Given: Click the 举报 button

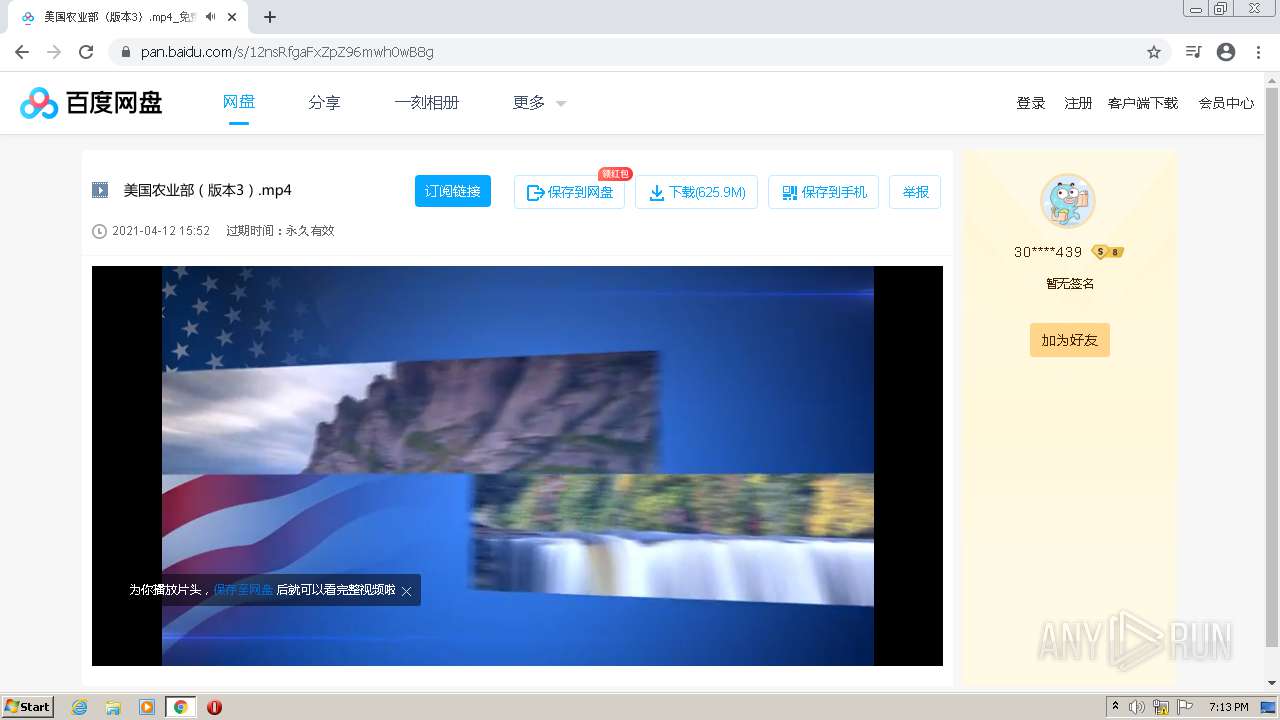Looking at the screenshot, I should (915, 192).
